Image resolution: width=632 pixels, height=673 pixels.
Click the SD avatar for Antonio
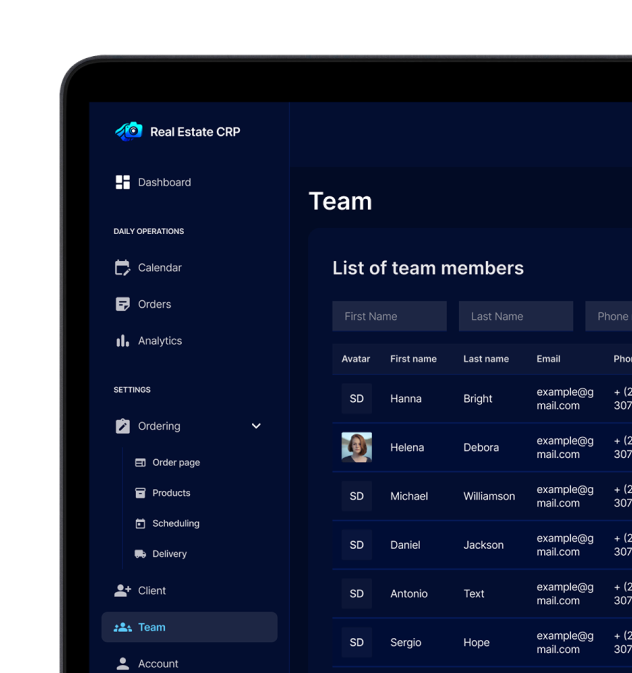click(357, 594)
